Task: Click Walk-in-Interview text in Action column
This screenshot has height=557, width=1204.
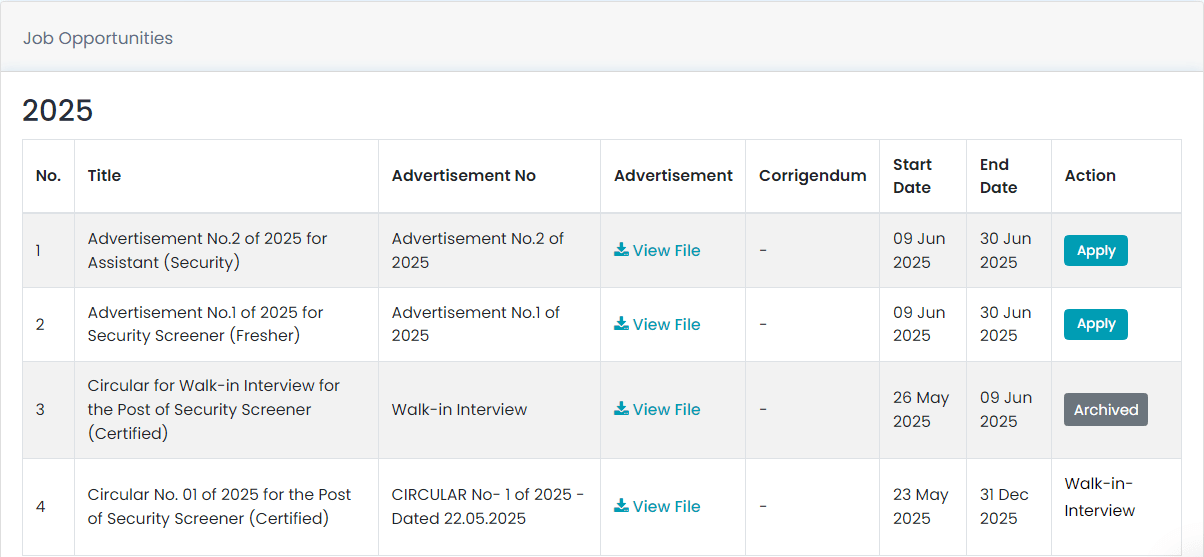Action: [1099, 497]
